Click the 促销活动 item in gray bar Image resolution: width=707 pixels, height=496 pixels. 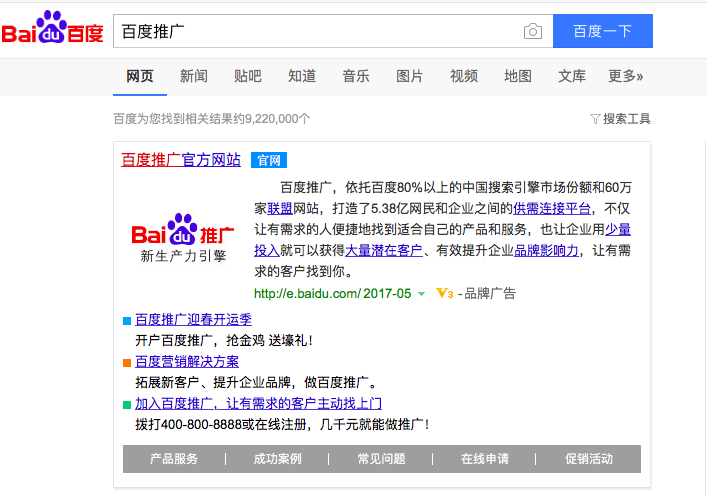[x=589, y=459]
